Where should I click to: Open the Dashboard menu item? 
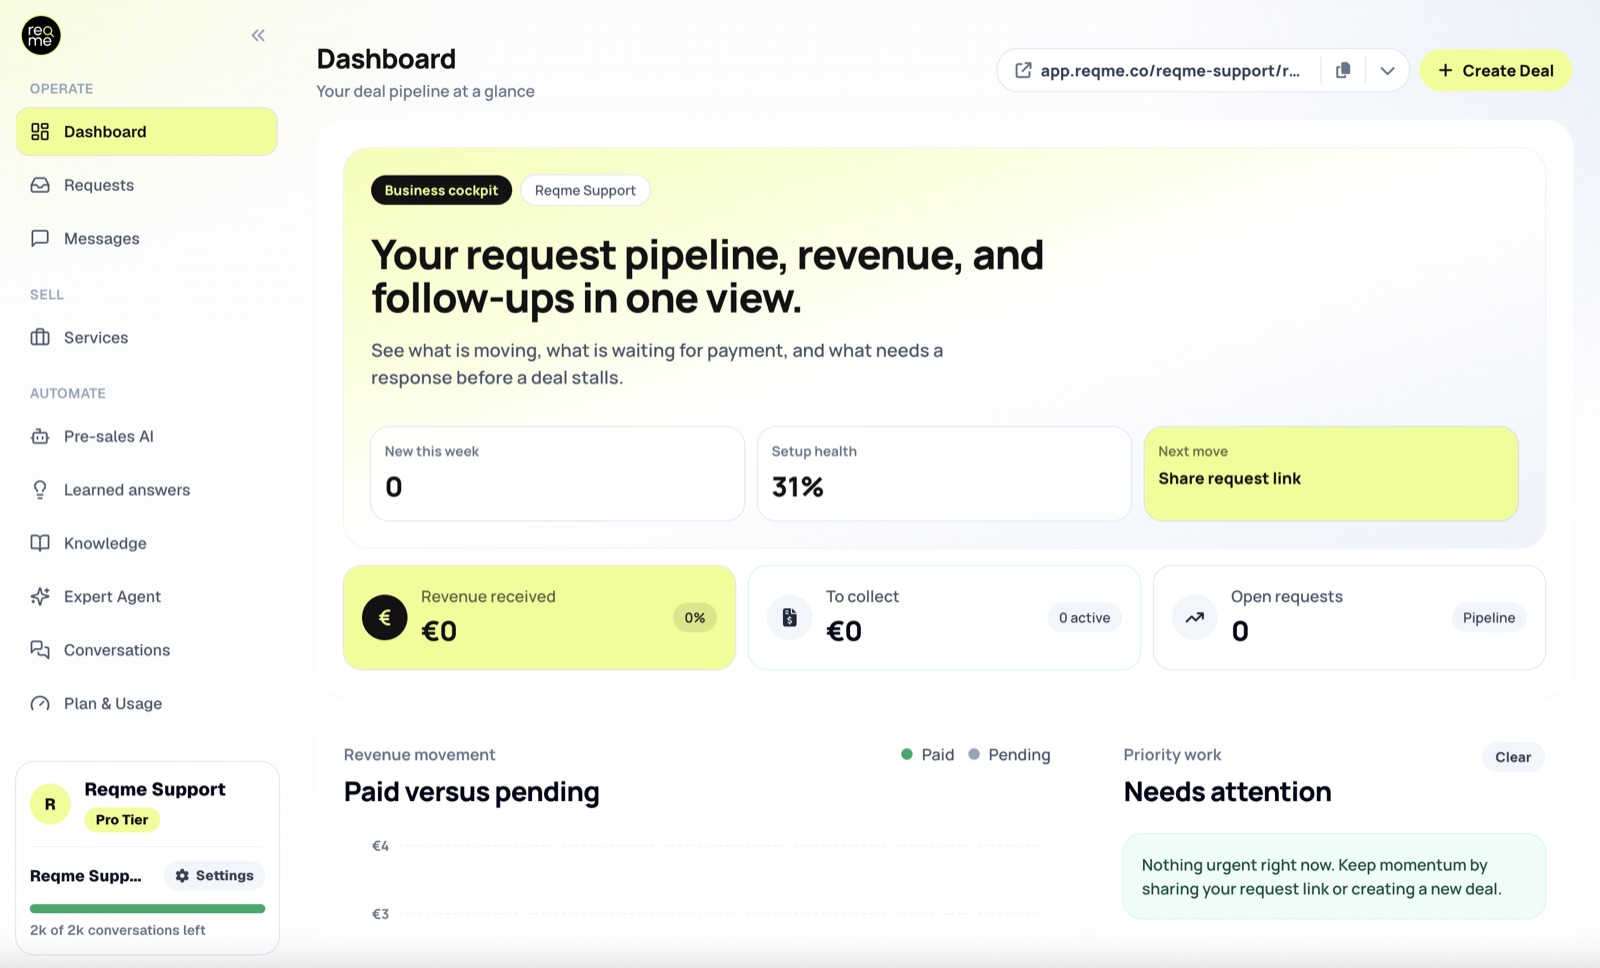pyautogui.click(x=147, y=132)
